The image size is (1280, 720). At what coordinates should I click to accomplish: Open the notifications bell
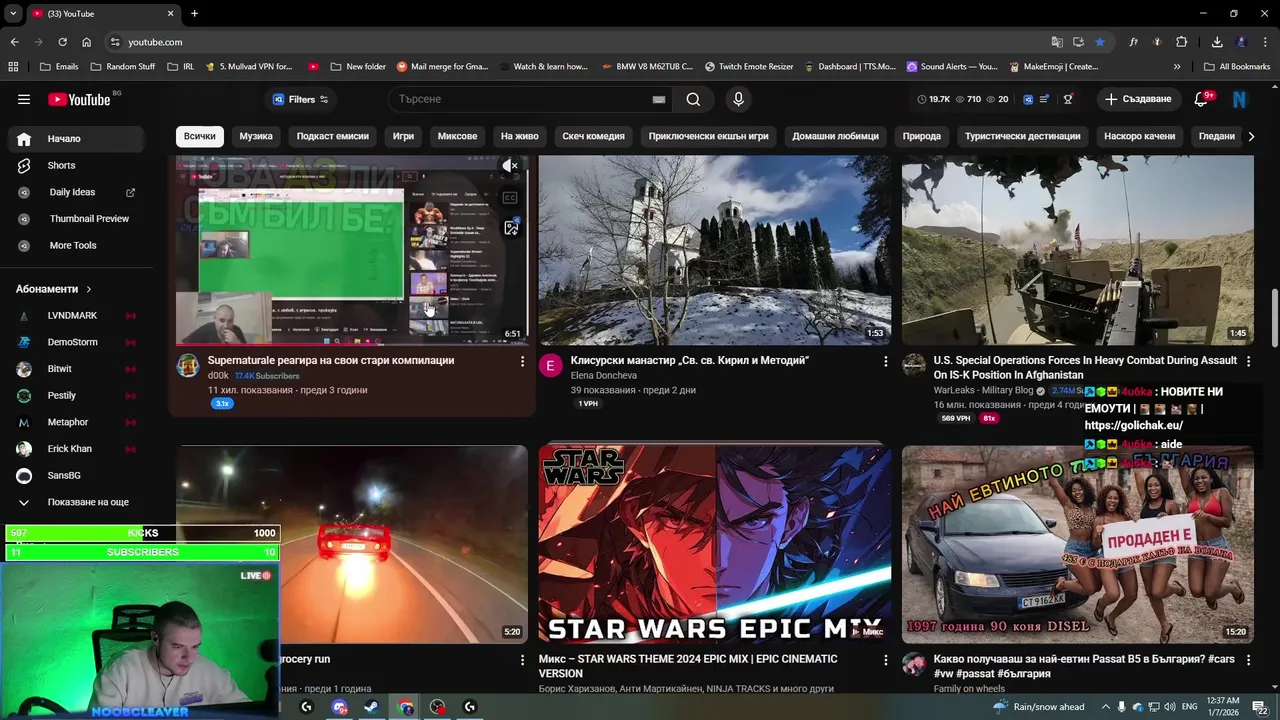pyautogui.click(x=1202, y=99)
